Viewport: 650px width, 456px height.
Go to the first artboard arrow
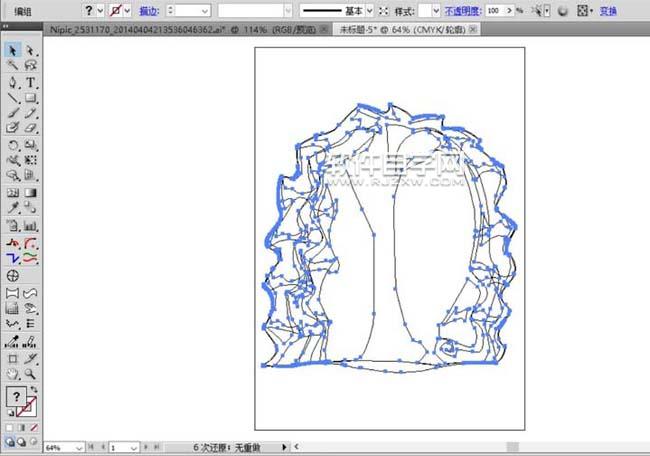pos(91,447)
